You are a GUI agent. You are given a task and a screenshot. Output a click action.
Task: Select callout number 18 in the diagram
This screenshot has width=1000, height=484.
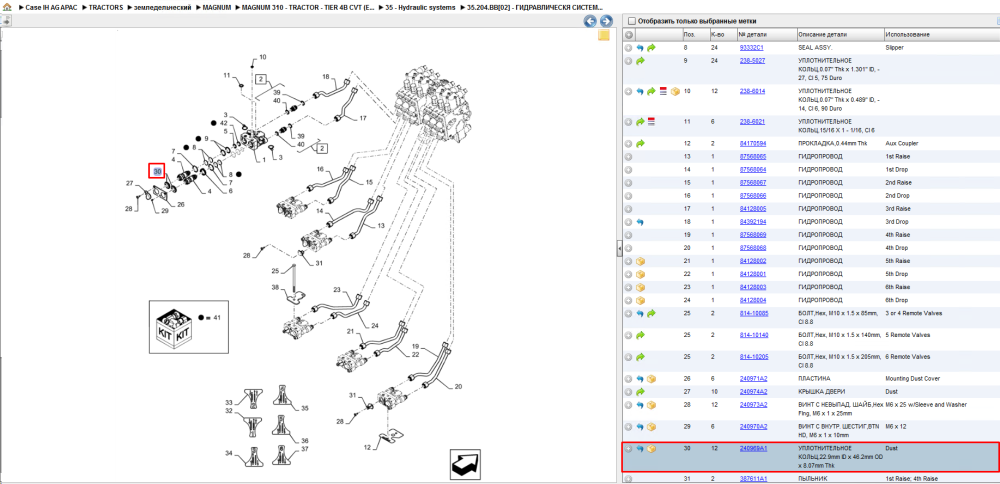[325, 77]
